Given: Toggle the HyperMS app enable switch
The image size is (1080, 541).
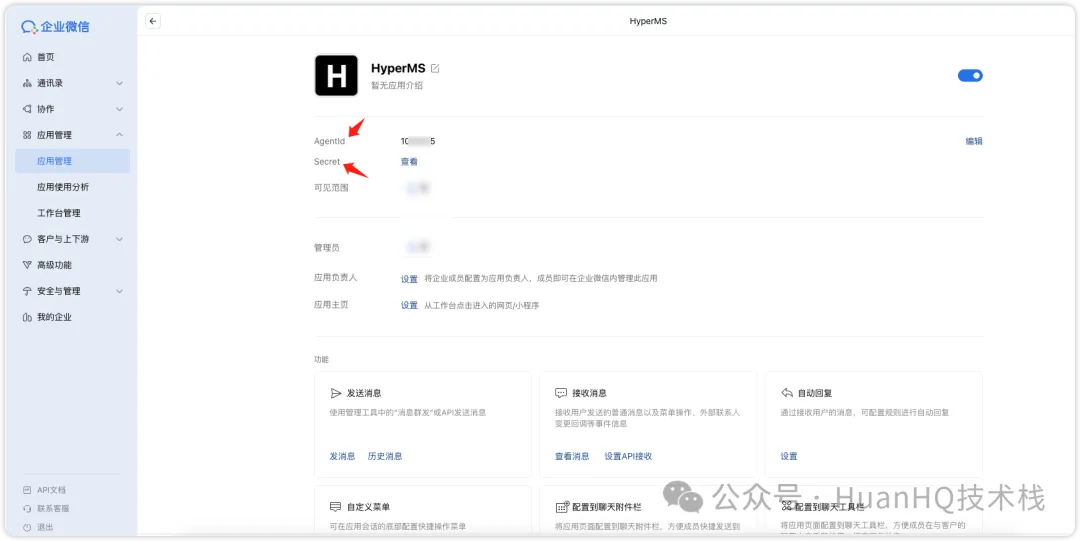Looking at the screenshot, I should tap(970, 75).
